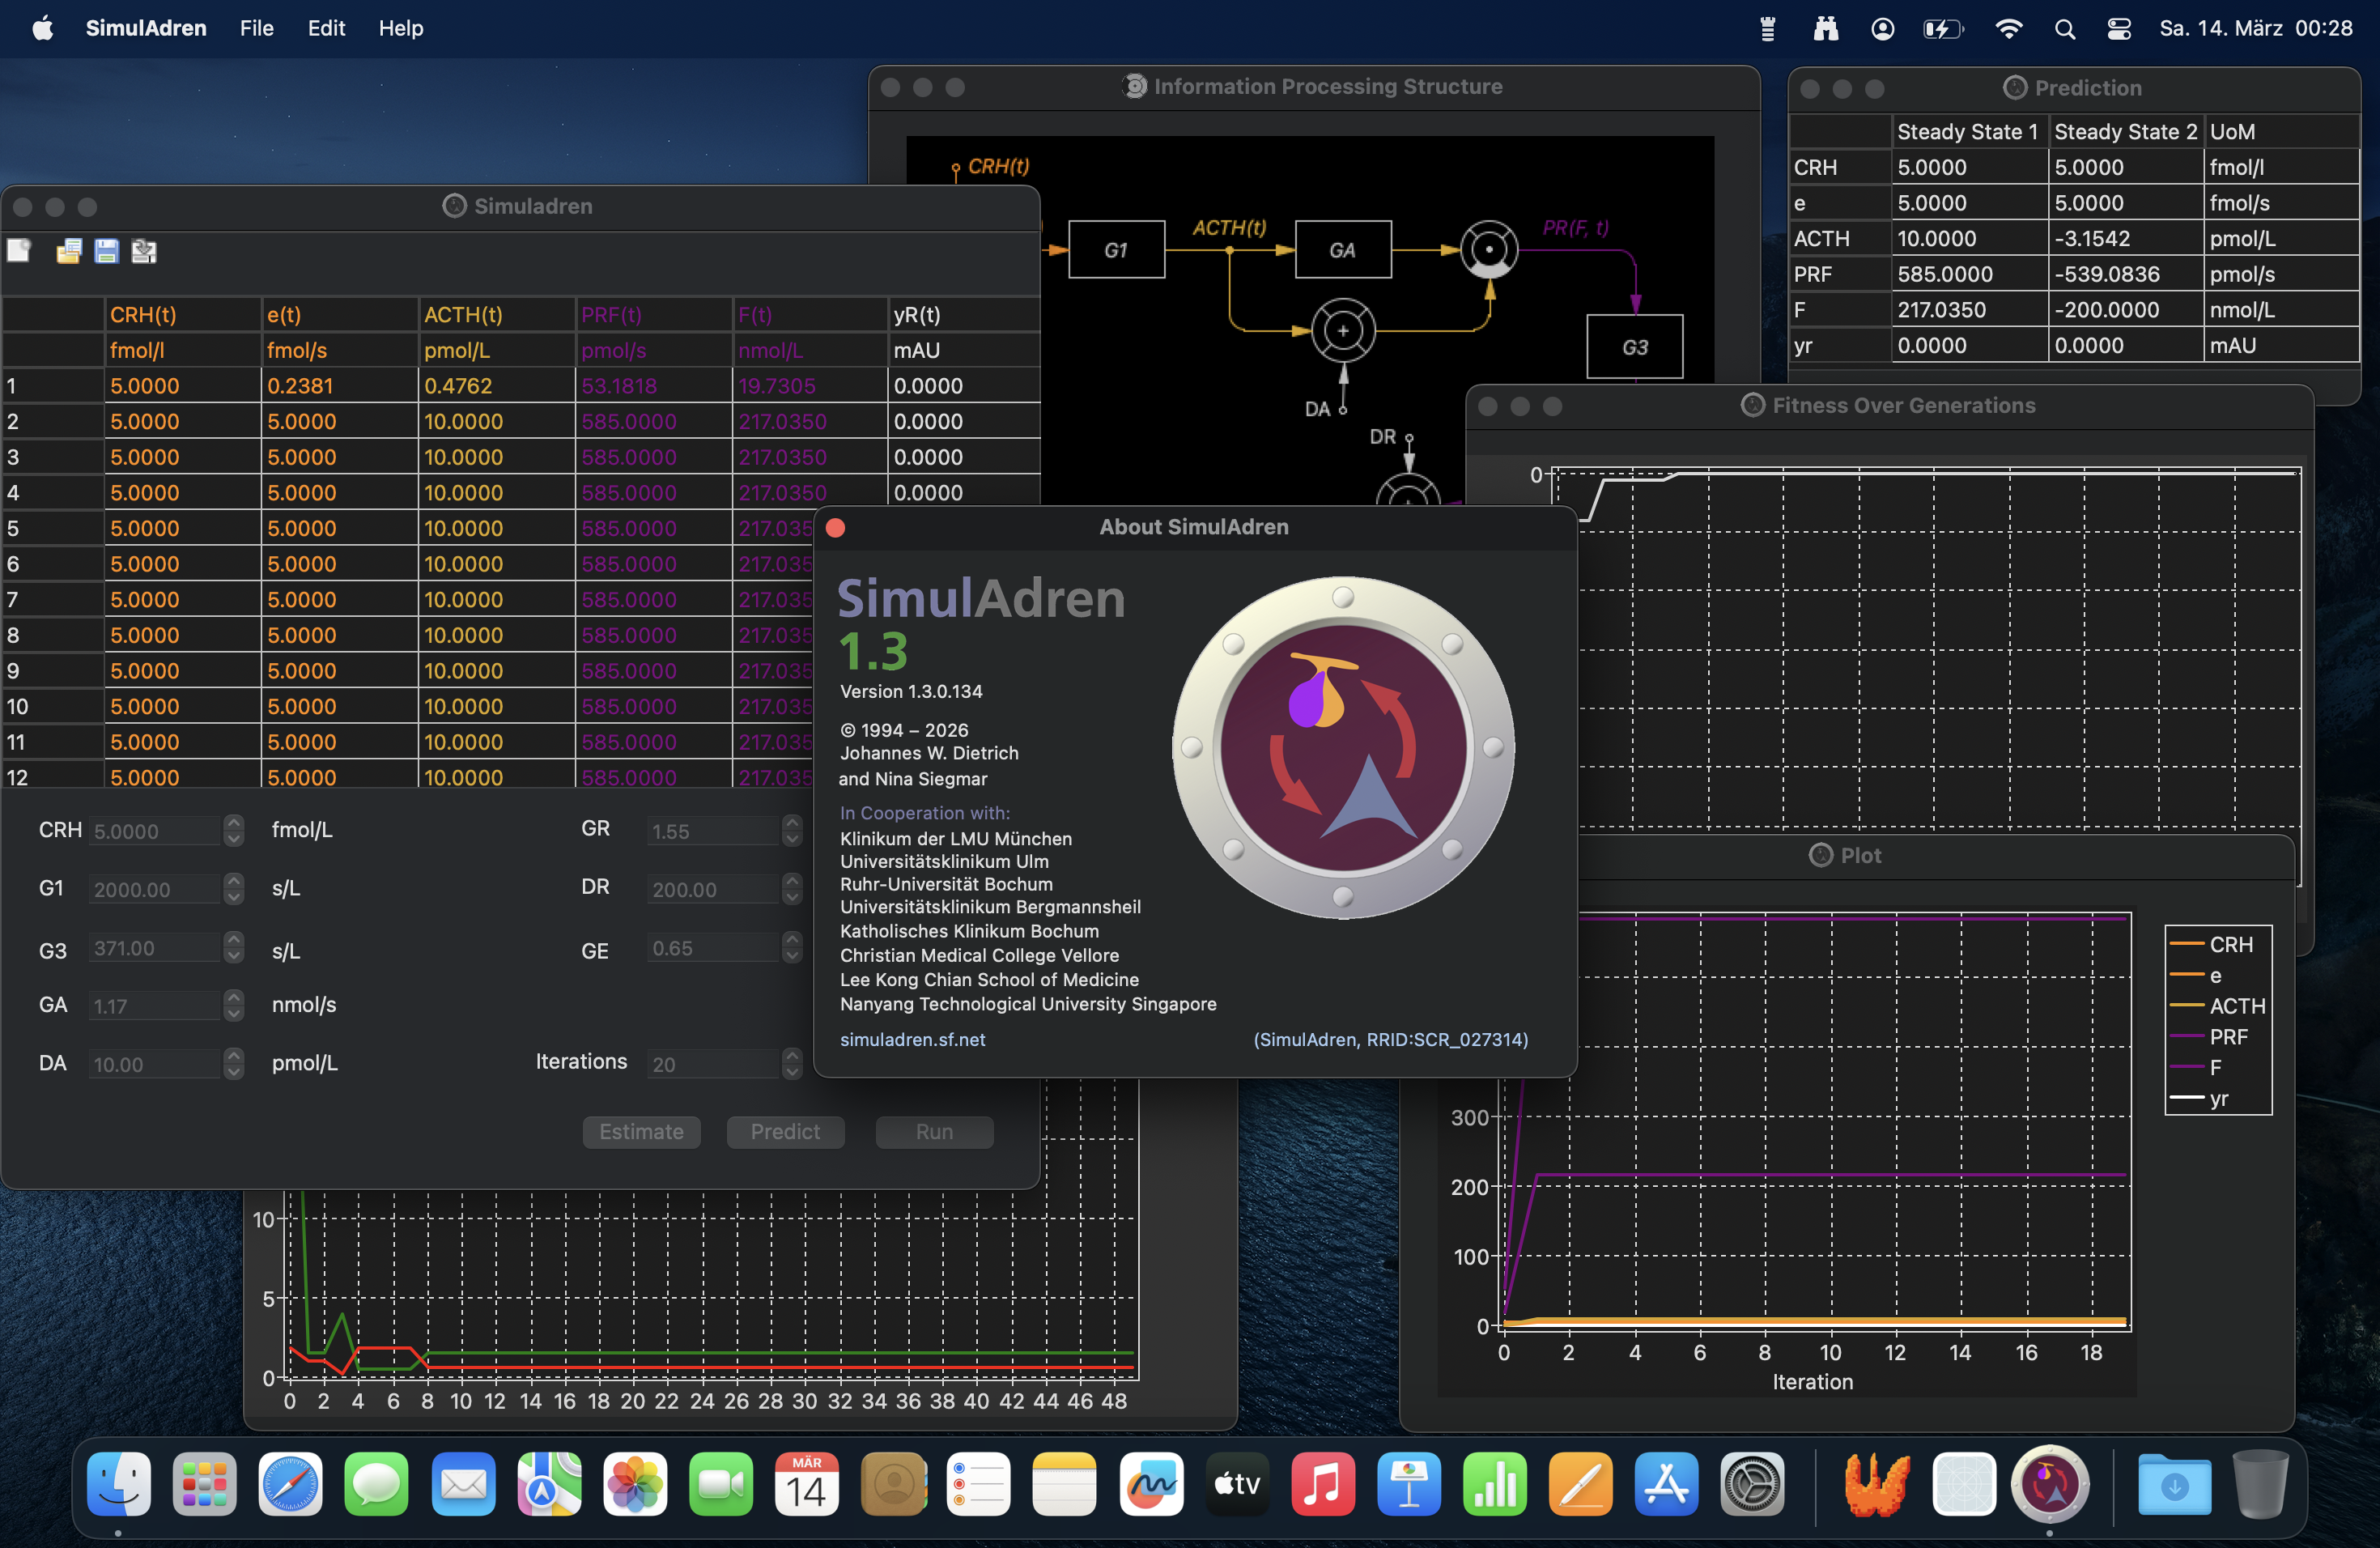Image resolution: width=2380 pixels, height=1548 pixels.
Task: Click the blue Save floppy icon
Action: (106, 251)
